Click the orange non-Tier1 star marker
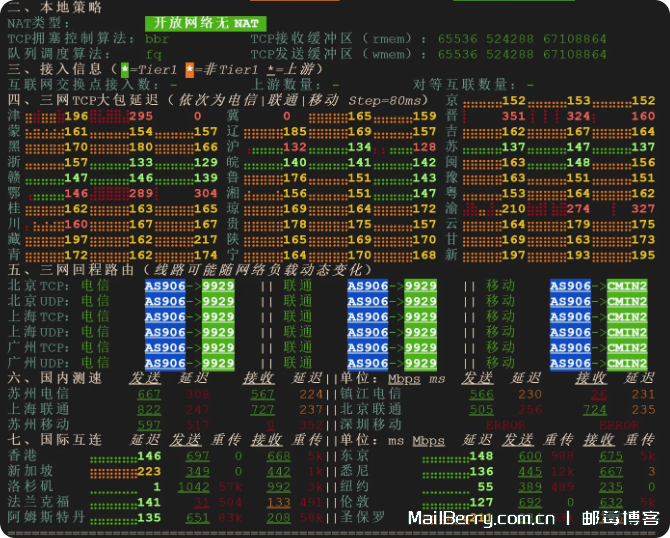The width and height of the screenshot is (670, 538). (190, 70)
